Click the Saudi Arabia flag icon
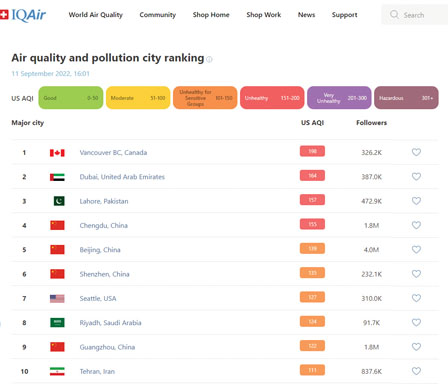448x384 pixels. tap(57, 323)
